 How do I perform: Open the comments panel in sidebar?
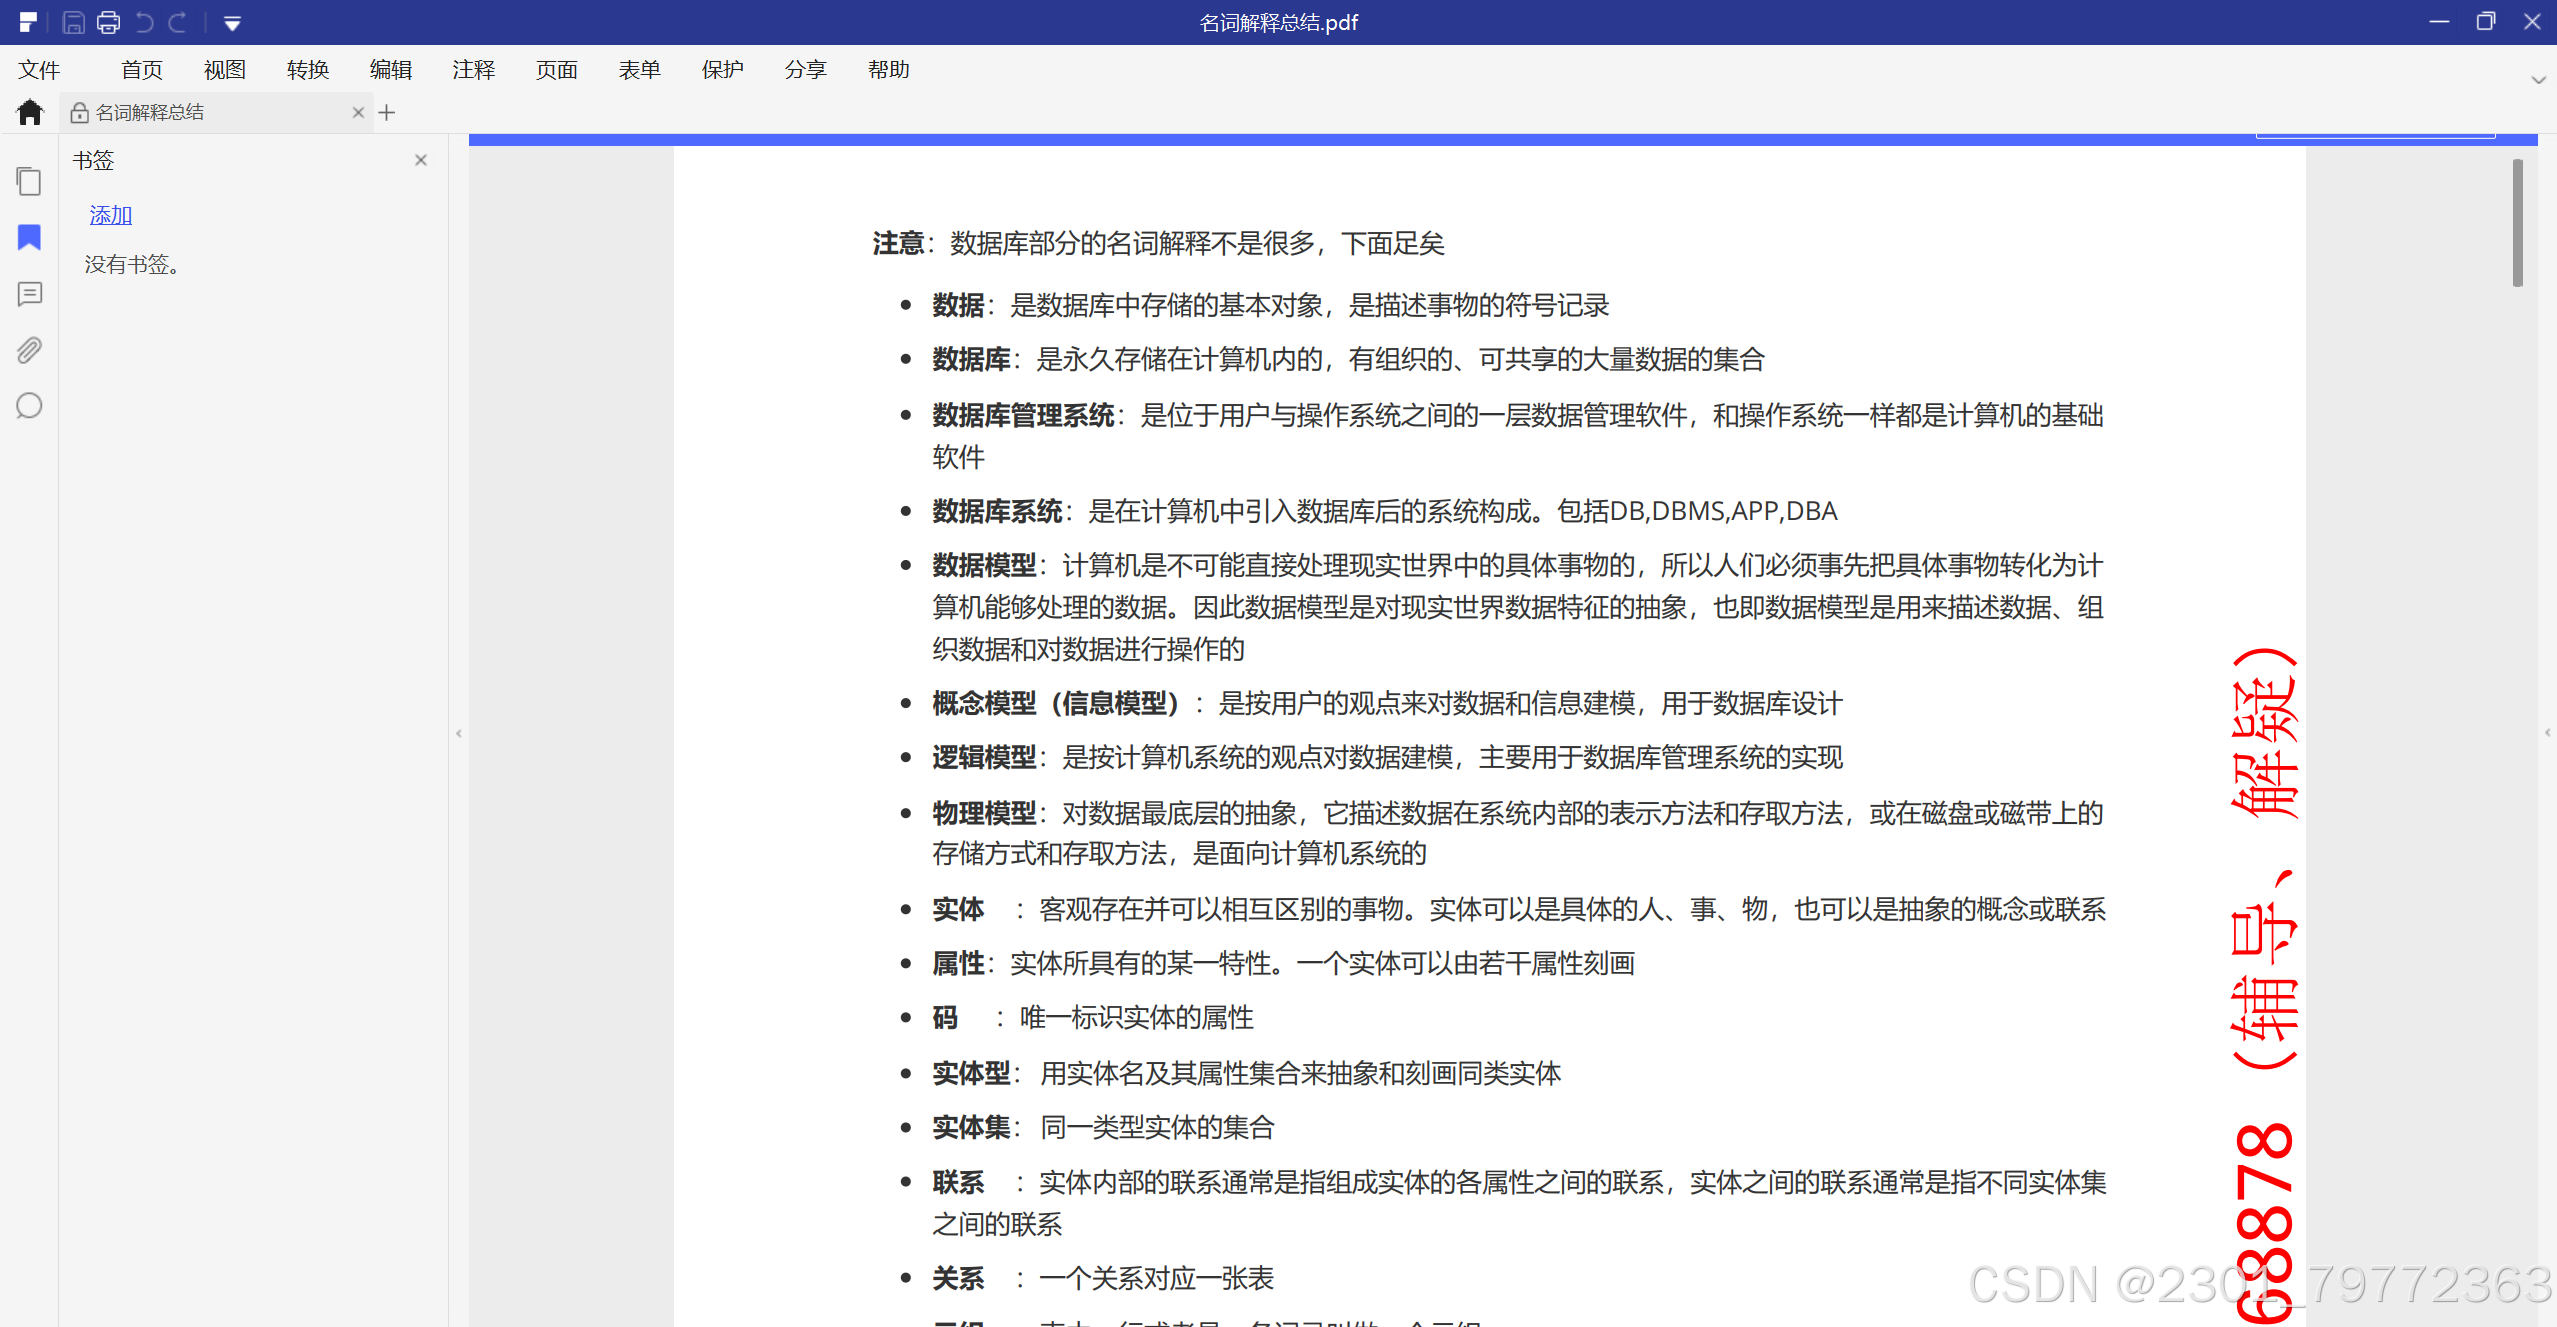(x=29, y=293)
